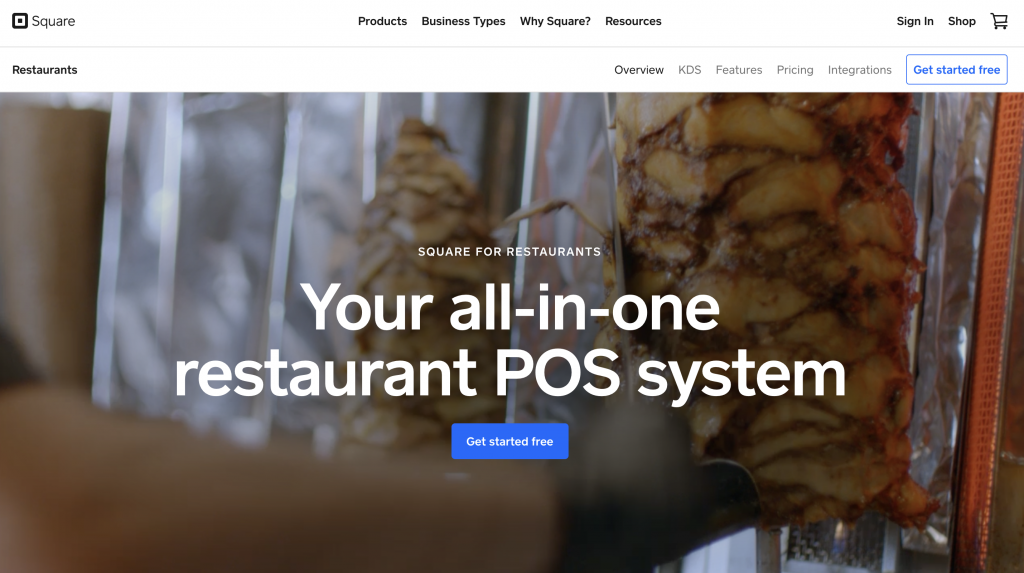Screen dimensions: 1024x573
Task: Click the Your all-in-one restaurant POS headline
Action: coord(509,340)
